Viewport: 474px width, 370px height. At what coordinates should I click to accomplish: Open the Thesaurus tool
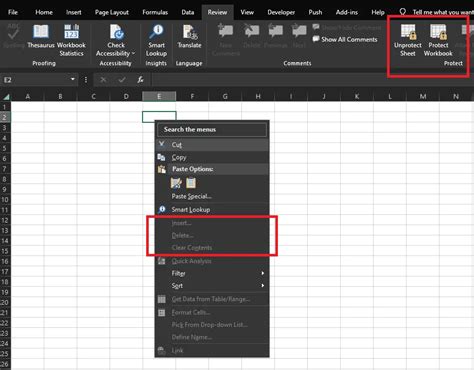pos(41,37)
